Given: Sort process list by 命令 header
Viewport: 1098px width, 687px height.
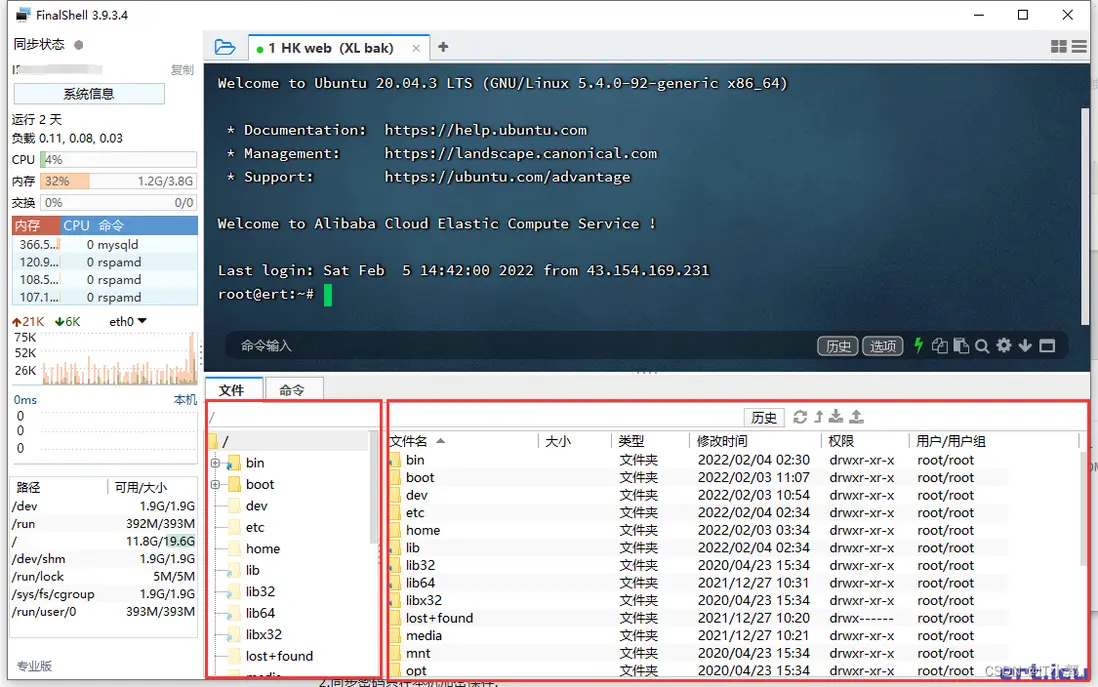Looking at the screenshot, I should [111, 225].
